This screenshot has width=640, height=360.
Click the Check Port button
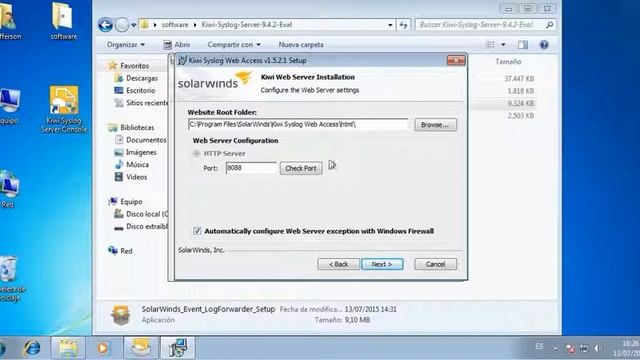coord(301,168)
